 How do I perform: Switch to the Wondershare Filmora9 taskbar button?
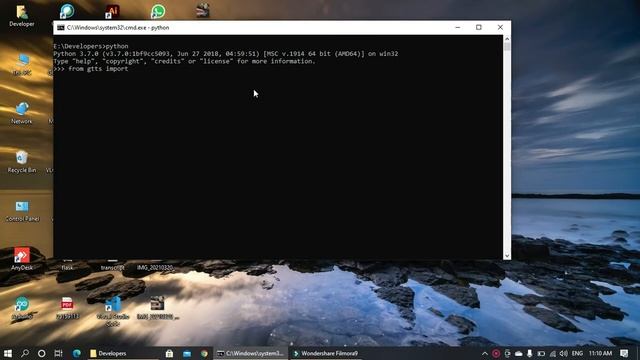(327, 353)
